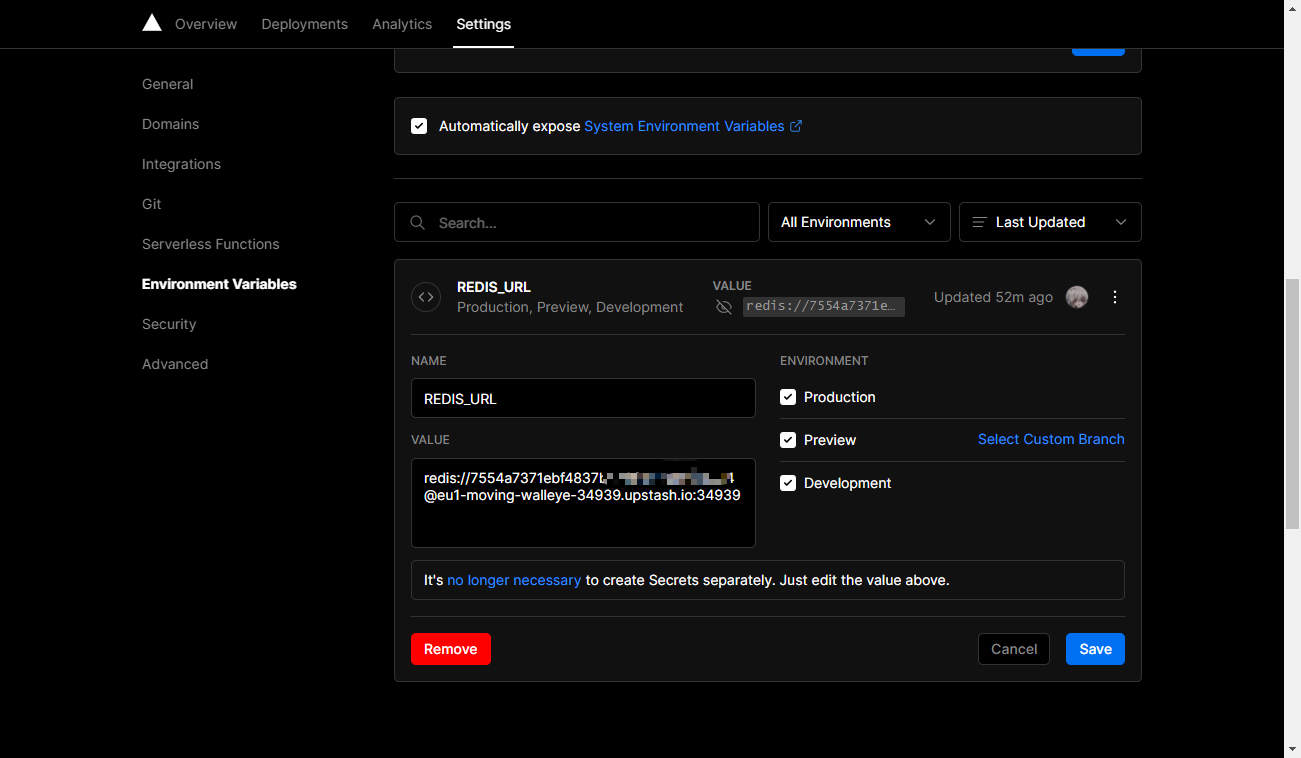Uncheck the Production environment checkbox
This screenshot has height=758, width=1301.
coord(788,397)
